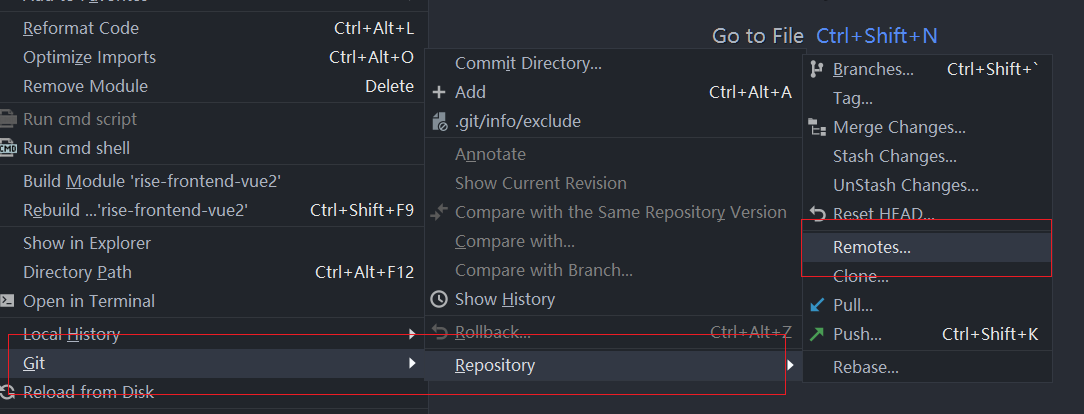Open the Remotes... menu entry
This screenshot has width=1084, height=414.
(927, 247)
